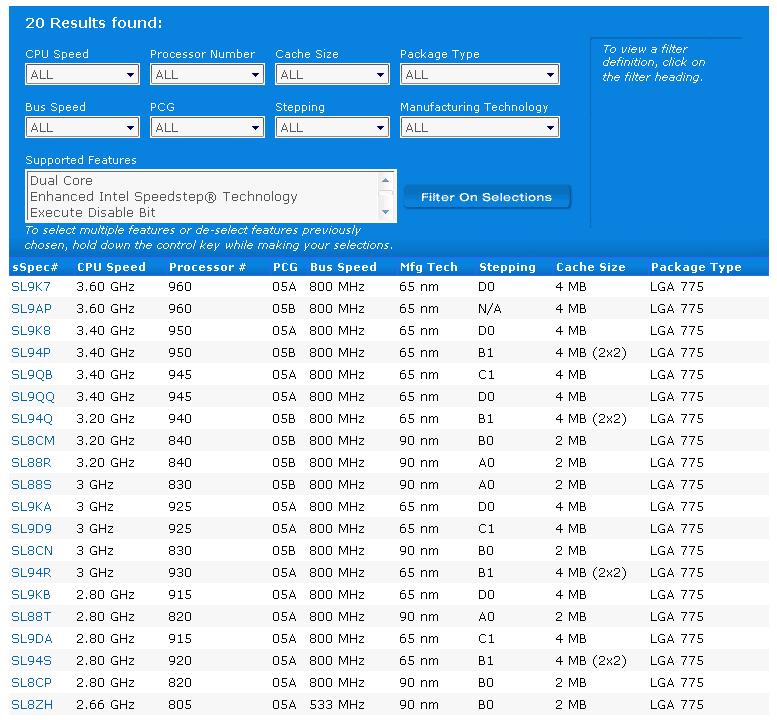
Task: Click the Stepping filter heading
Action: tap(300, 107)
